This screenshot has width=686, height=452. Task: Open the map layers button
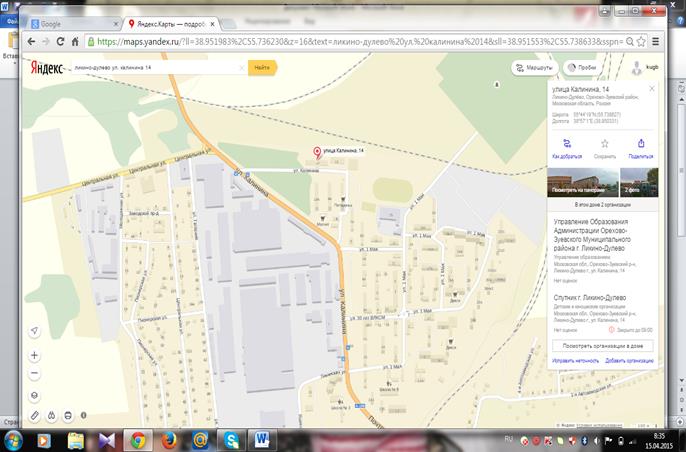[x=34, y=396]
